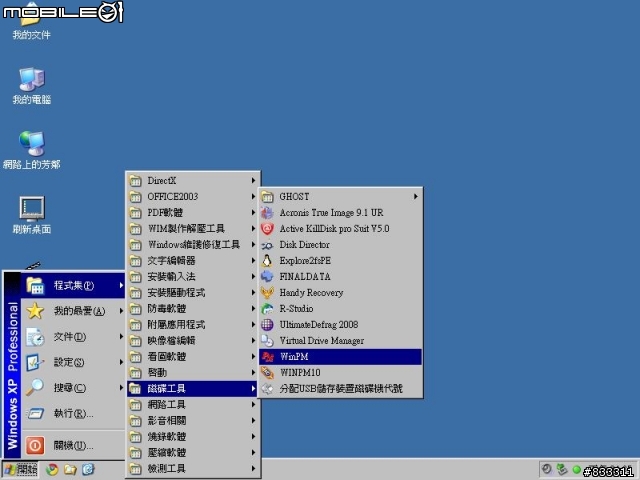
Task: Open Network Neighborhood (網路上的芳鄰) icon
Action: 31,151
